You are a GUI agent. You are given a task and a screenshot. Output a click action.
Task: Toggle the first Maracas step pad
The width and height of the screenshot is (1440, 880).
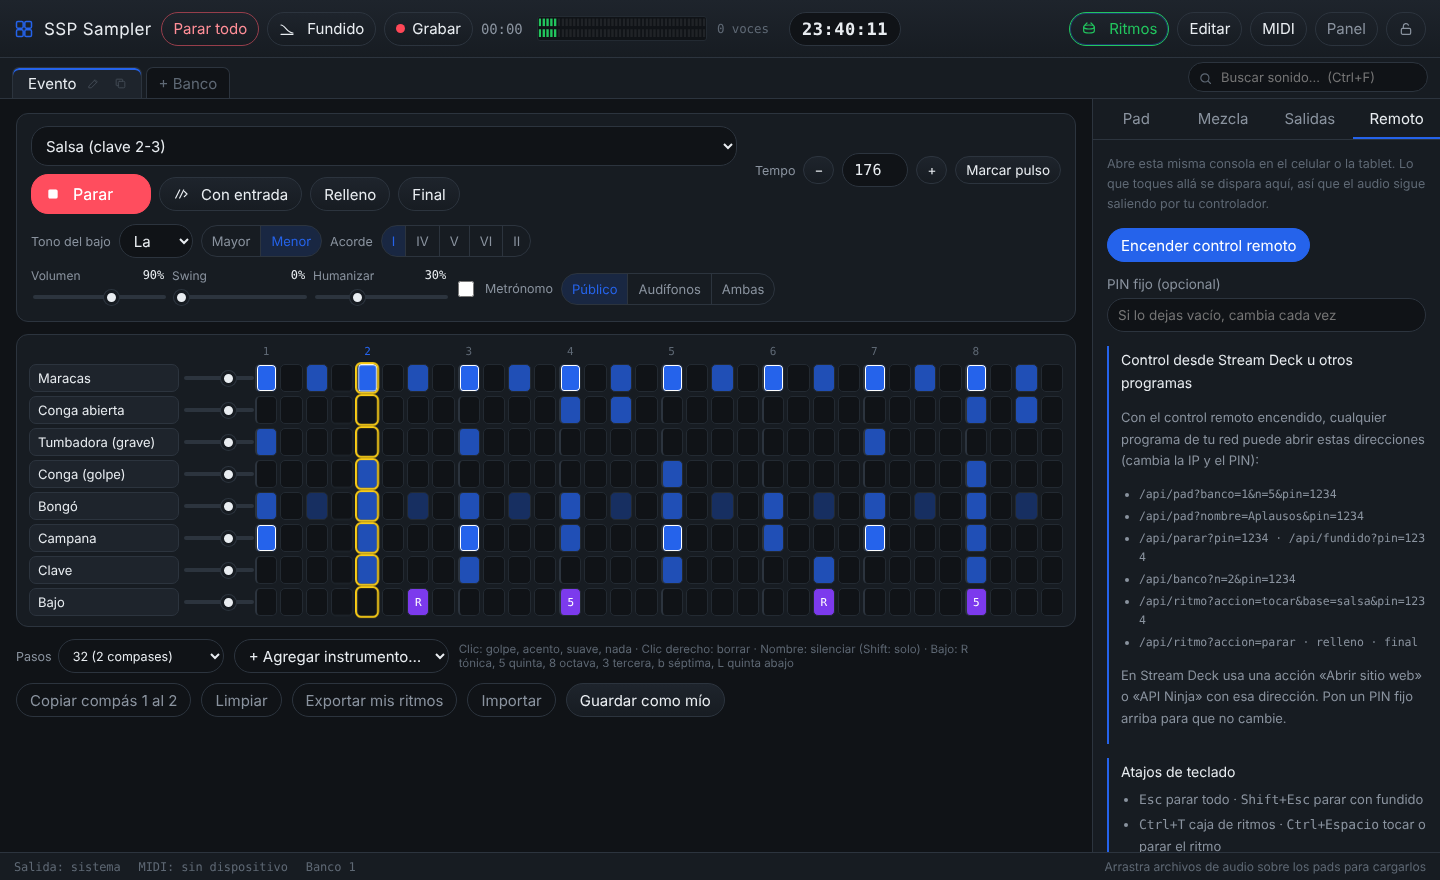click(266, 378)
